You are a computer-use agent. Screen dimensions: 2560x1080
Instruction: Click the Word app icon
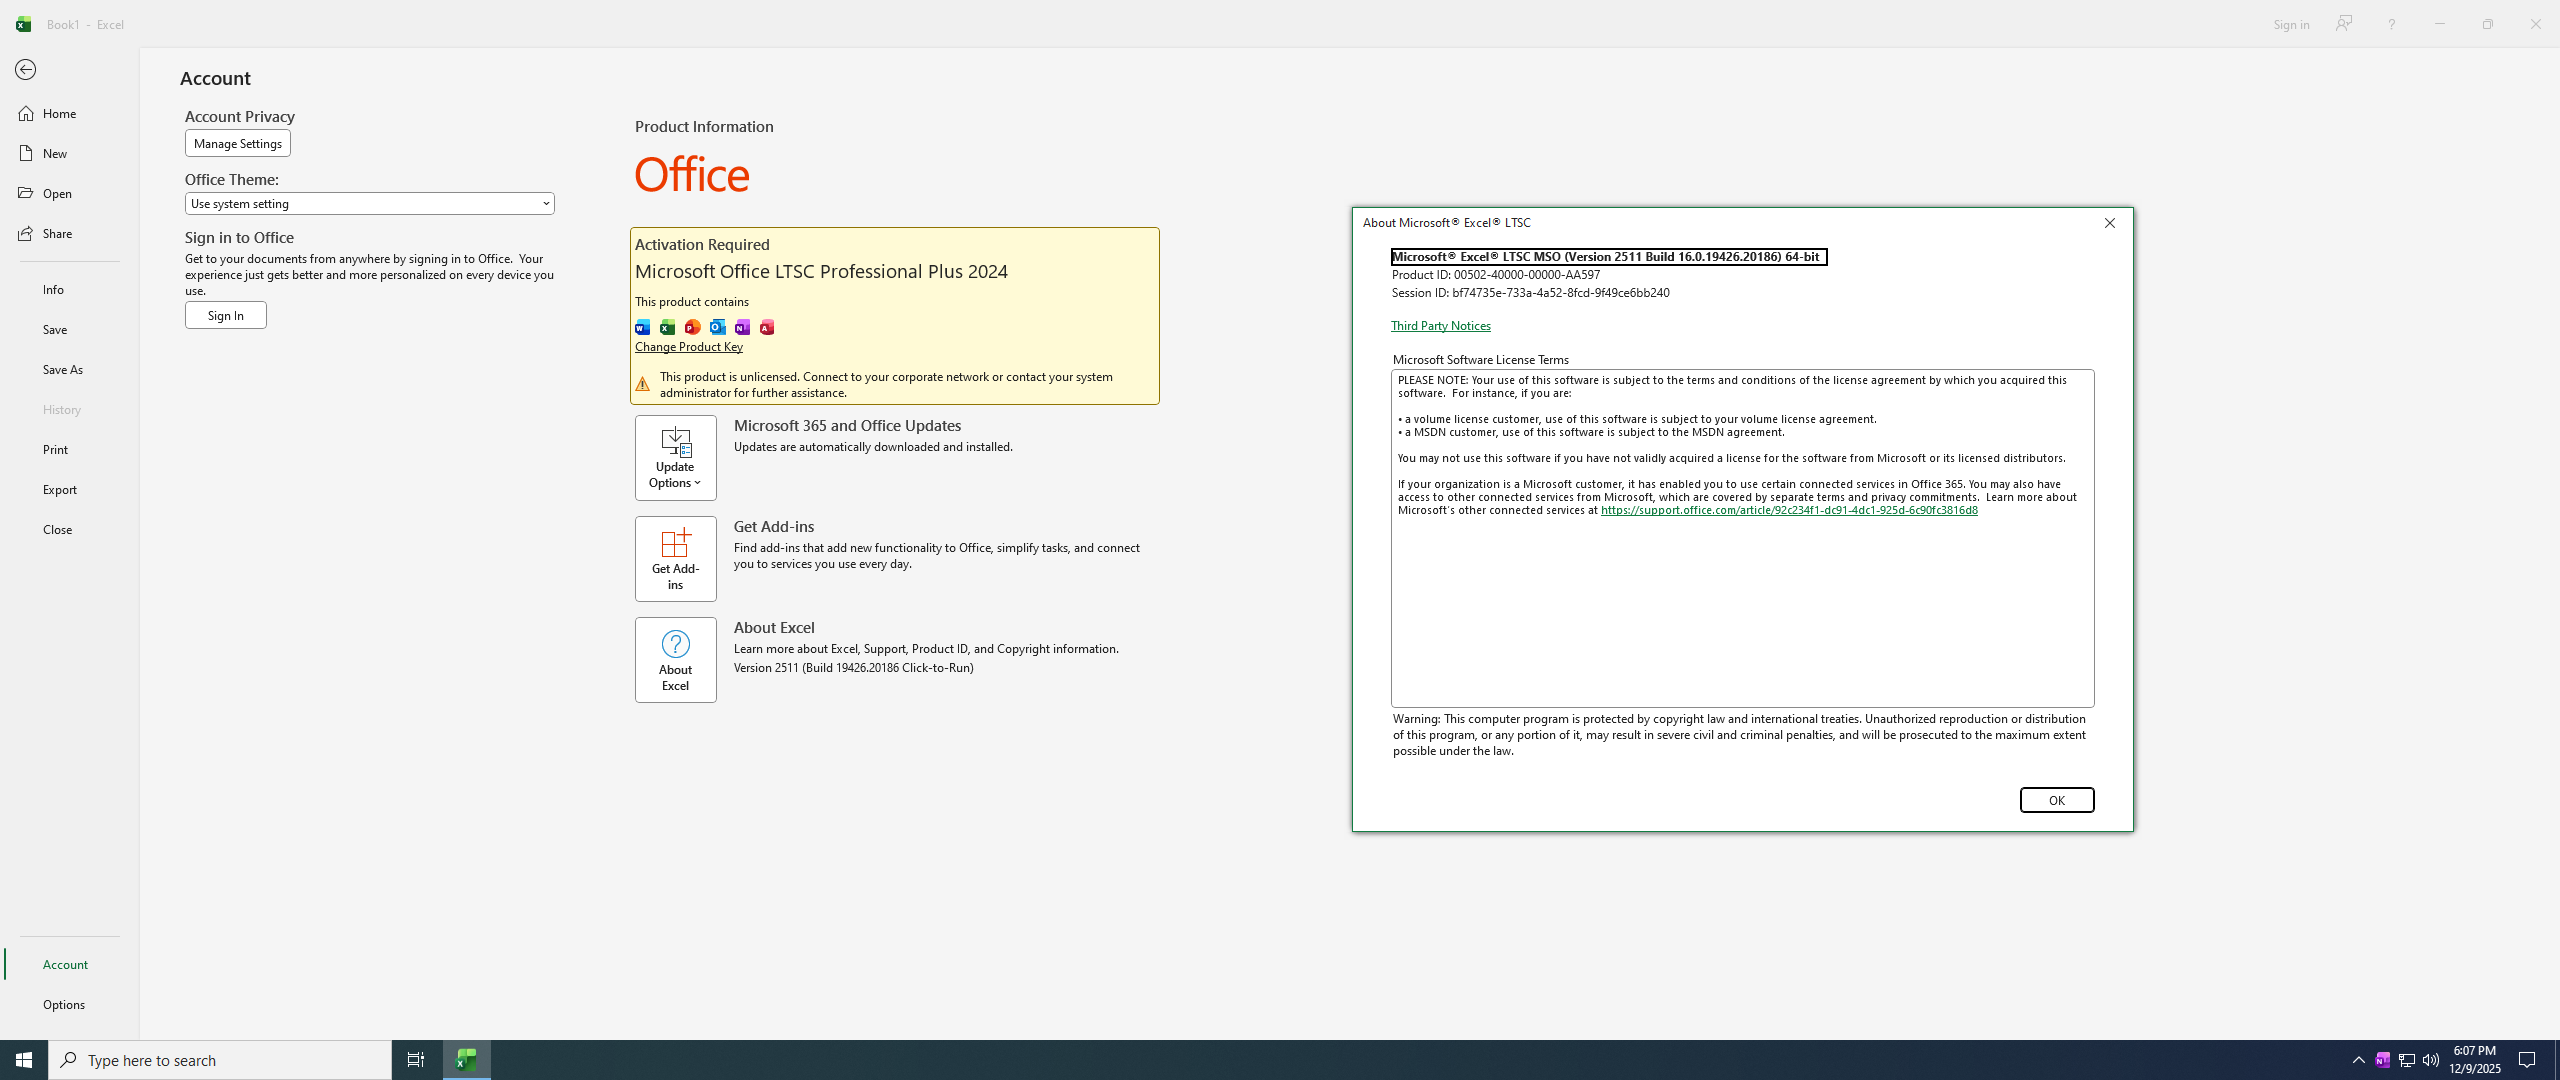[642, 327]
